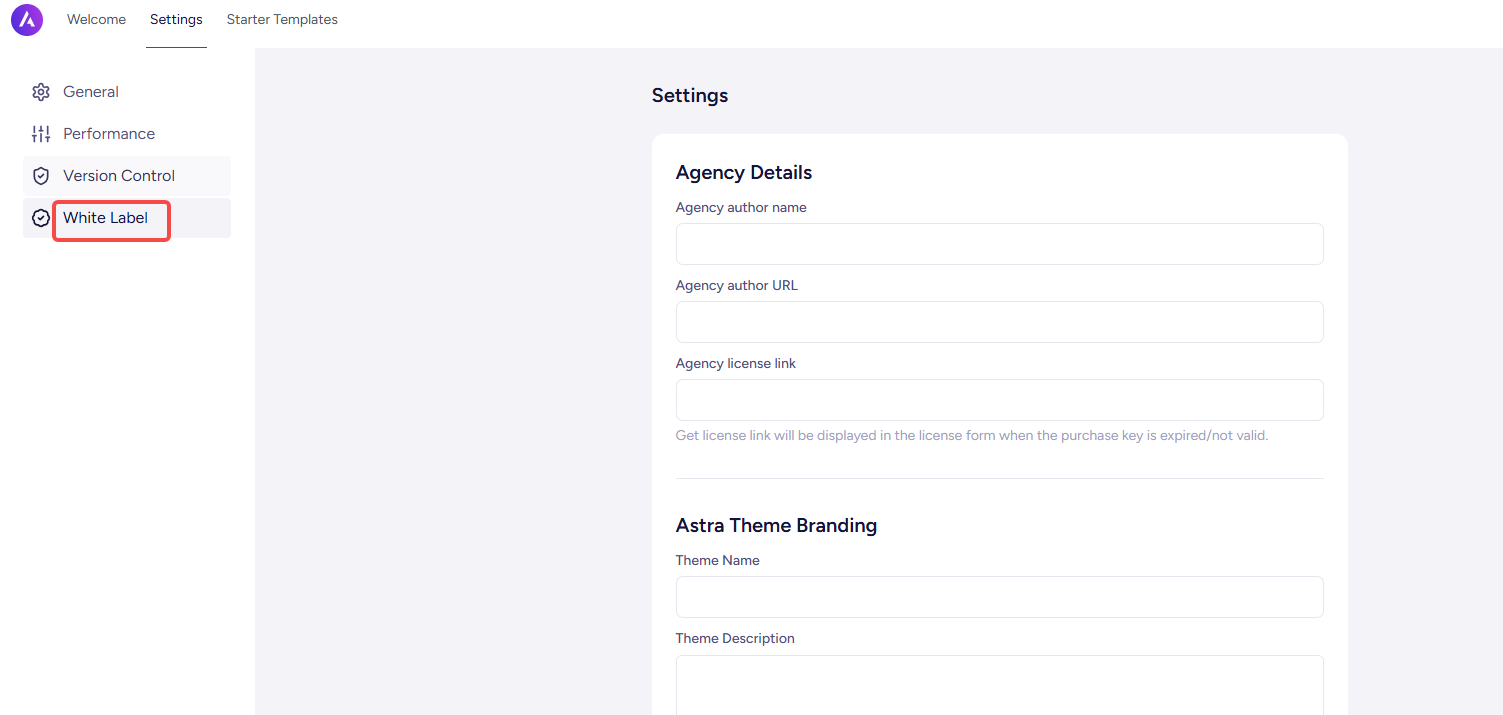Select White Label in the sidebar

106,218
